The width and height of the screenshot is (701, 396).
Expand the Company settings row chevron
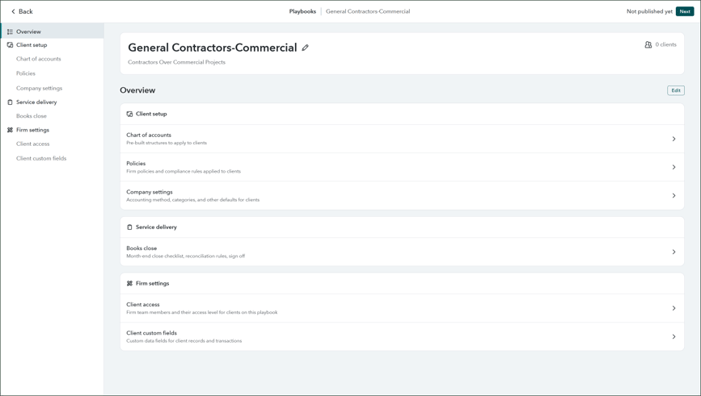(674, 196)
